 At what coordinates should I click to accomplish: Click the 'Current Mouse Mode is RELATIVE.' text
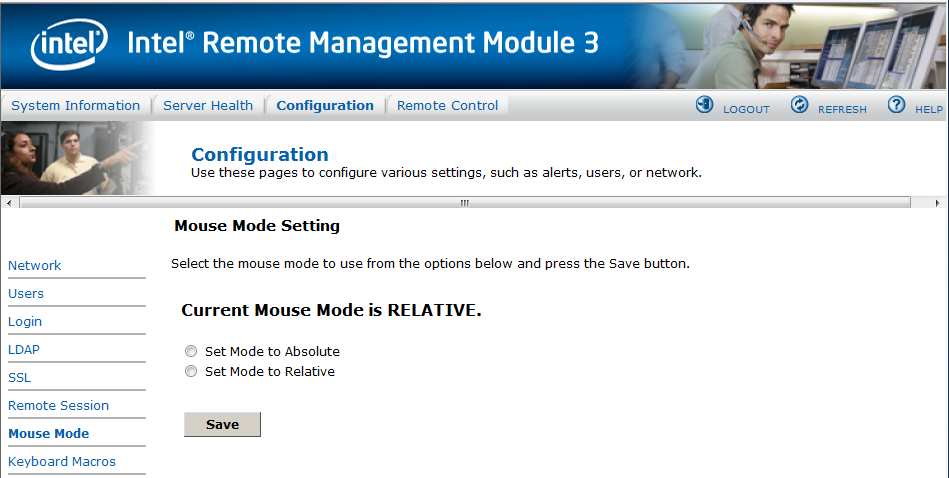pos(331,310)
